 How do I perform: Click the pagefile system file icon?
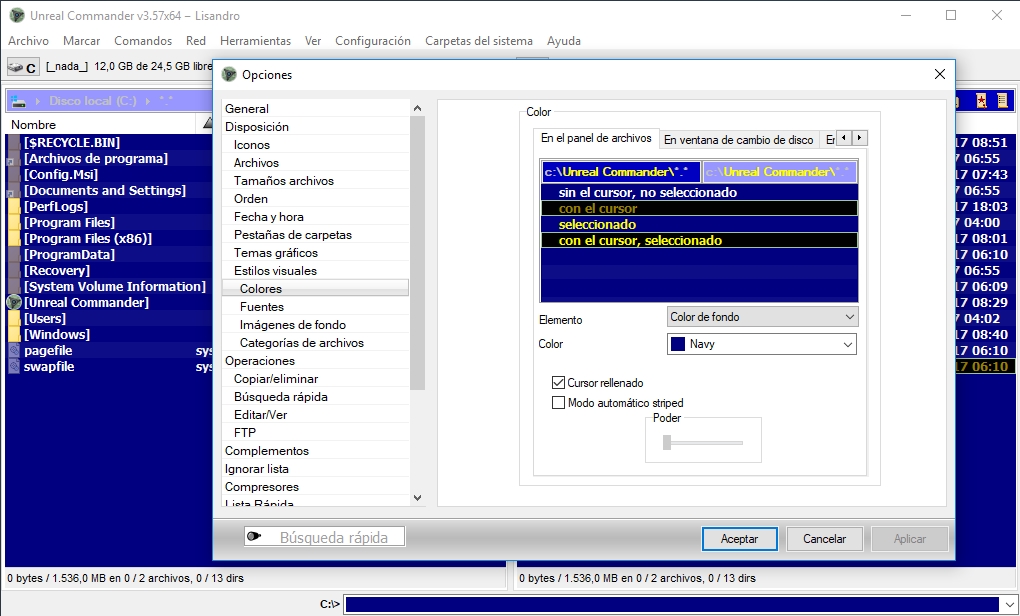pos(14,351)
